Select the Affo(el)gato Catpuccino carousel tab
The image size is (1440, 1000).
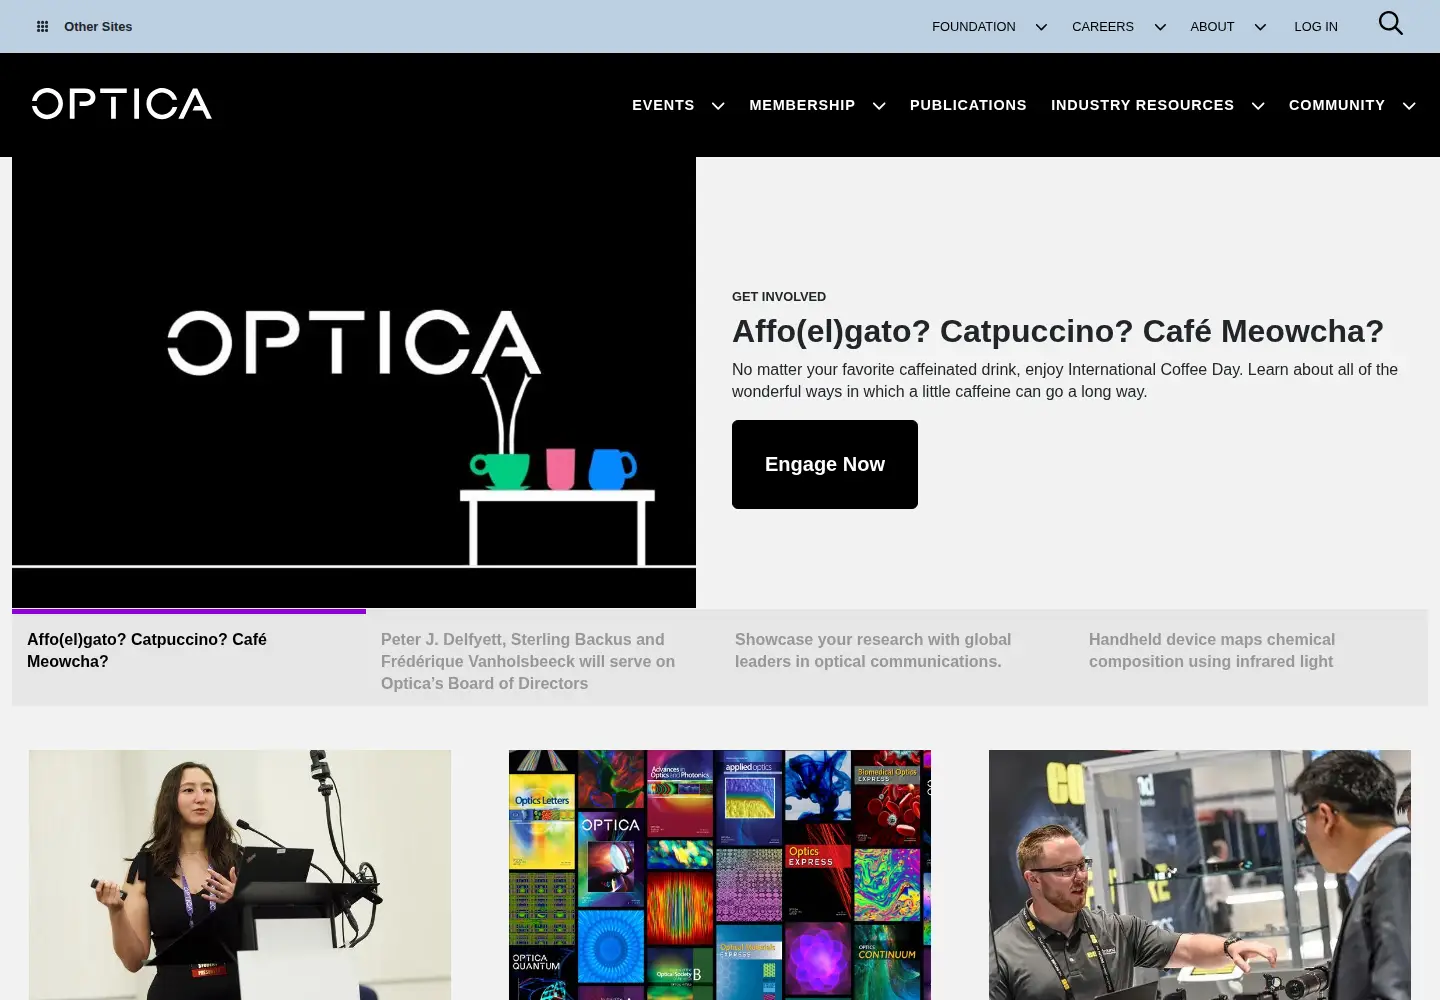pos(189,657)
